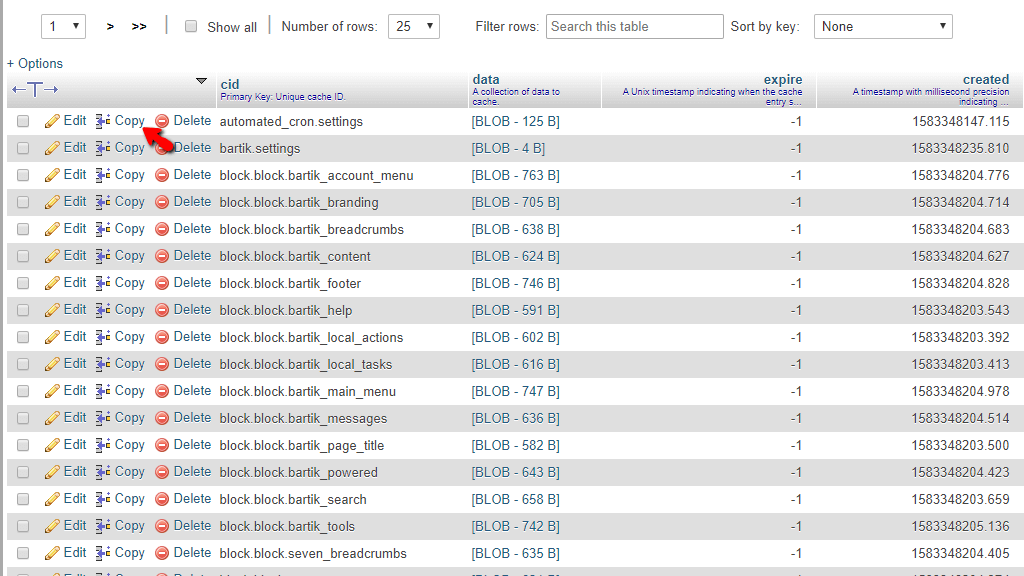Toggle the full texts arrows icon in header
1024x576 pixels.
[x=35, y=89]
